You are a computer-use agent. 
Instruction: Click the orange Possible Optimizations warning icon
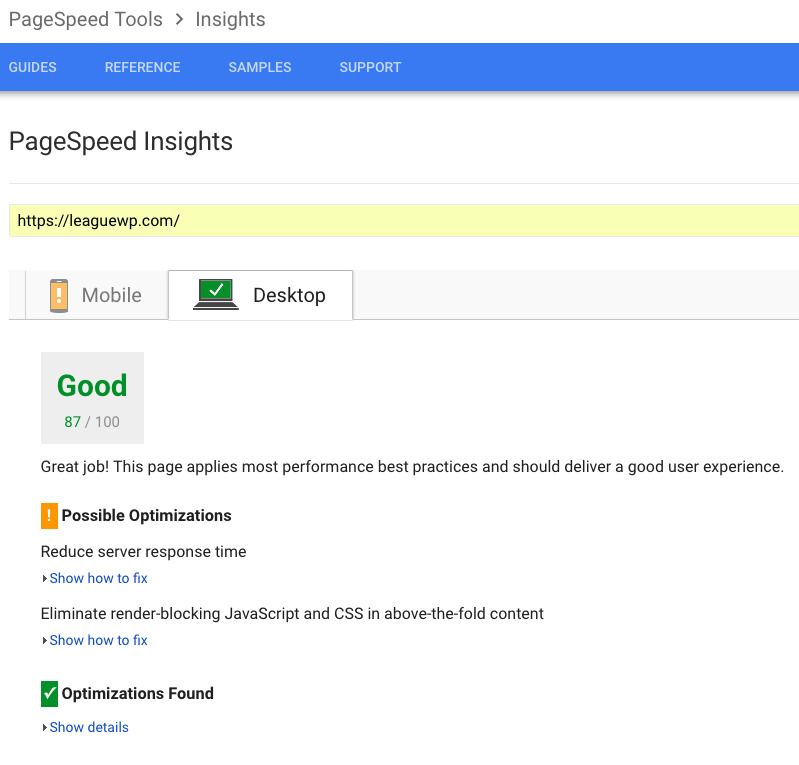click(49, 516)
